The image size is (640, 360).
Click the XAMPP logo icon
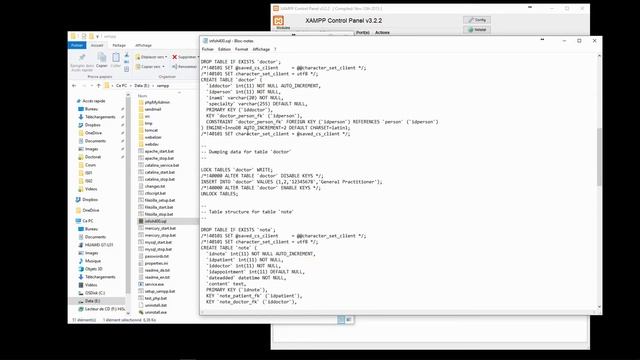tap(278, 20)
